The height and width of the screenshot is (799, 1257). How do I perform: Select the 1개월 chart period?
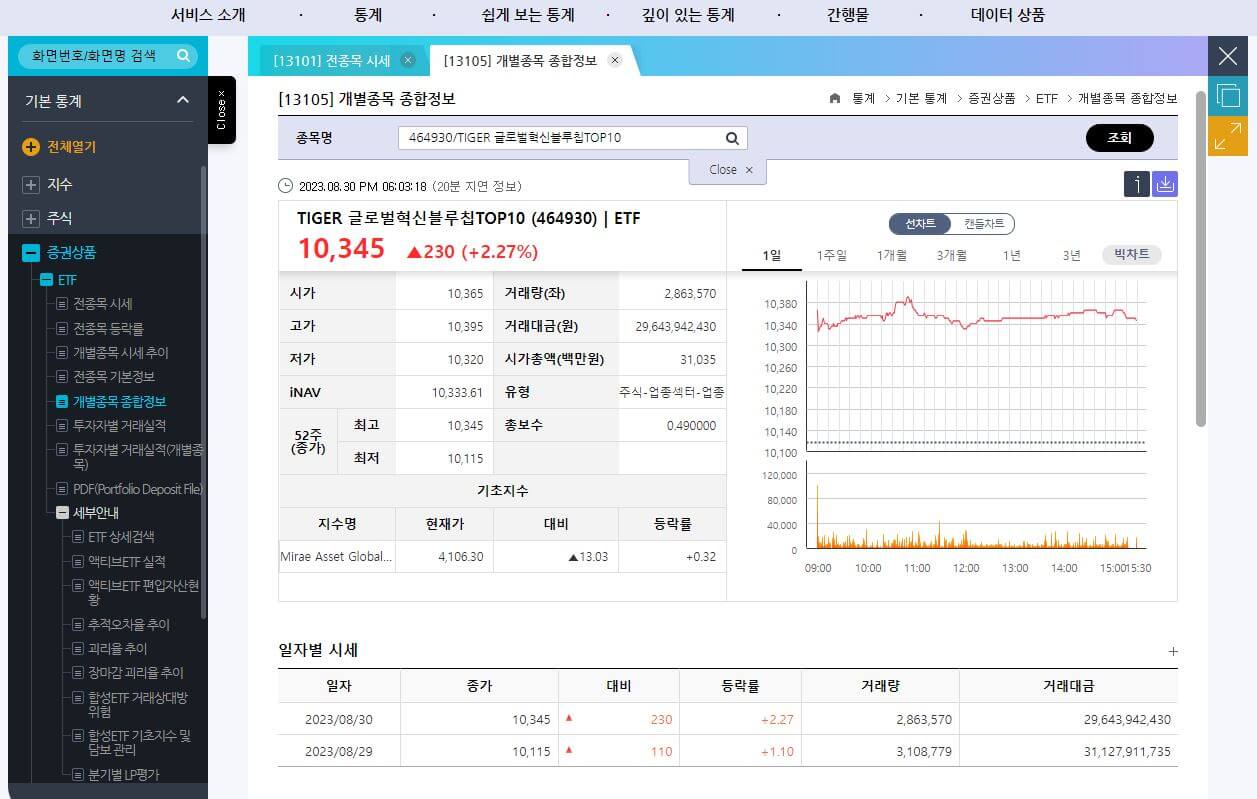[x=892, y=255]
